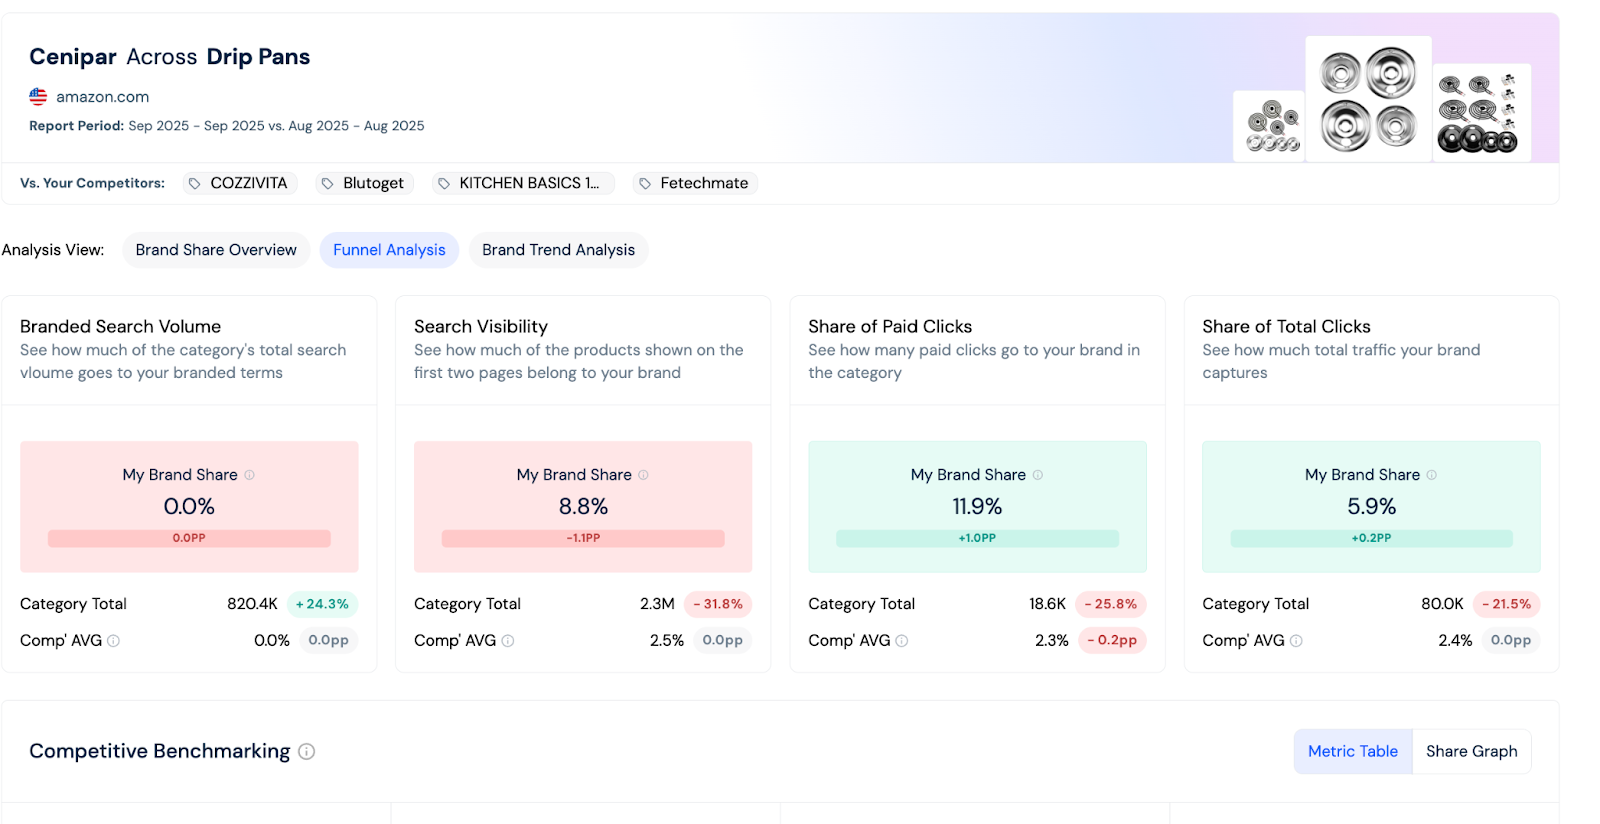Click the -21.5% category total badge
The height and width of the screenshot is (824, 1600).
(x=1506, y=604)
